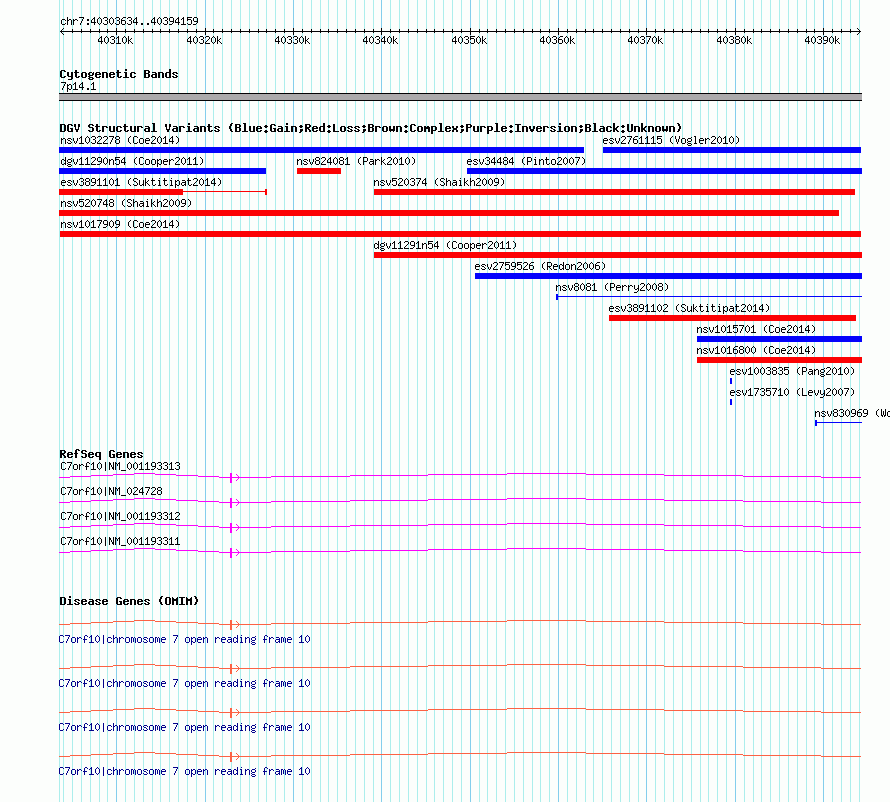Click variant esv1003835 (Pang2010)
The height and width of the screenshot is (802, 890).
[x=792, y=372]
